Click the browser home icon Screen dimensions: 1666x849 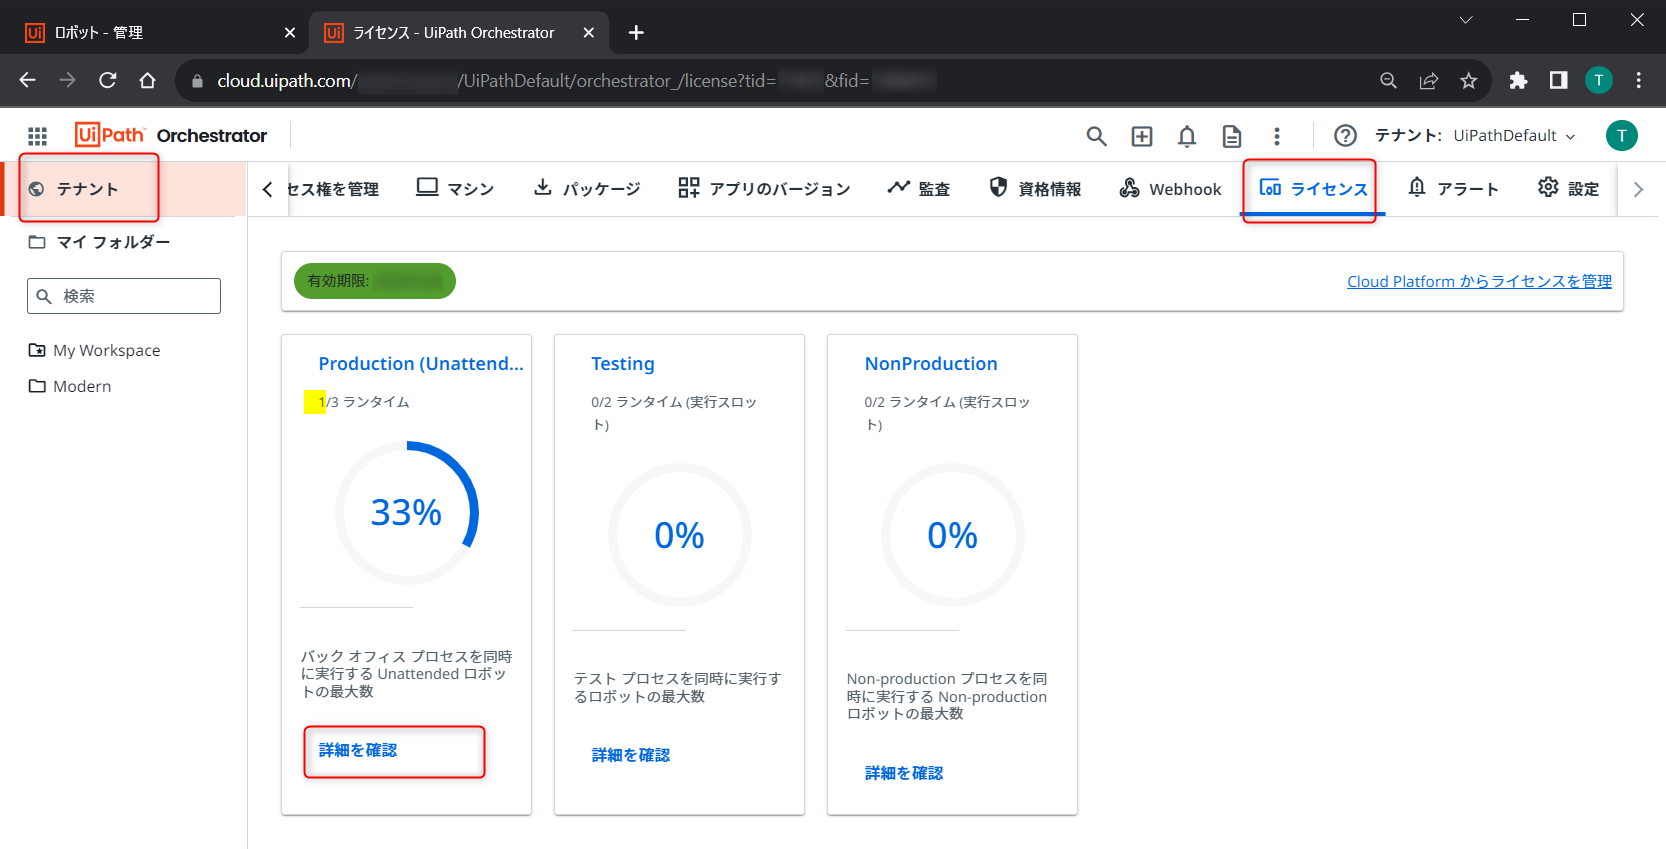tap(147, 80)
